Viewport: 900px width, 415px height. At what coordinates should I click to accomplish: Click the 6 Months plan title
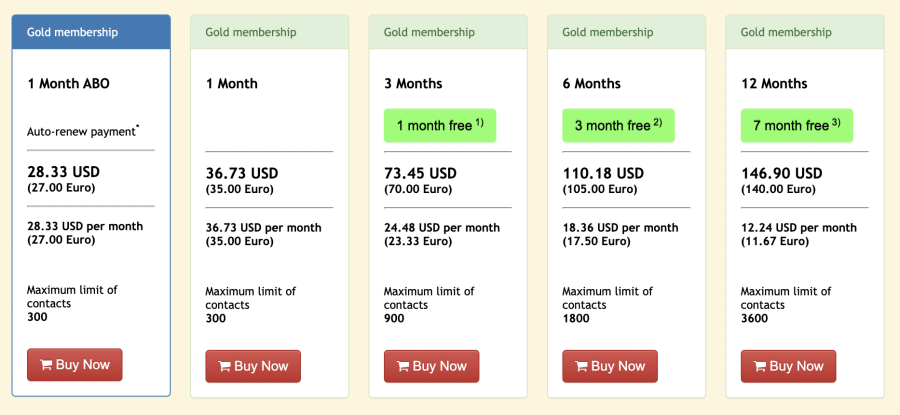click(x=591, y=84)
